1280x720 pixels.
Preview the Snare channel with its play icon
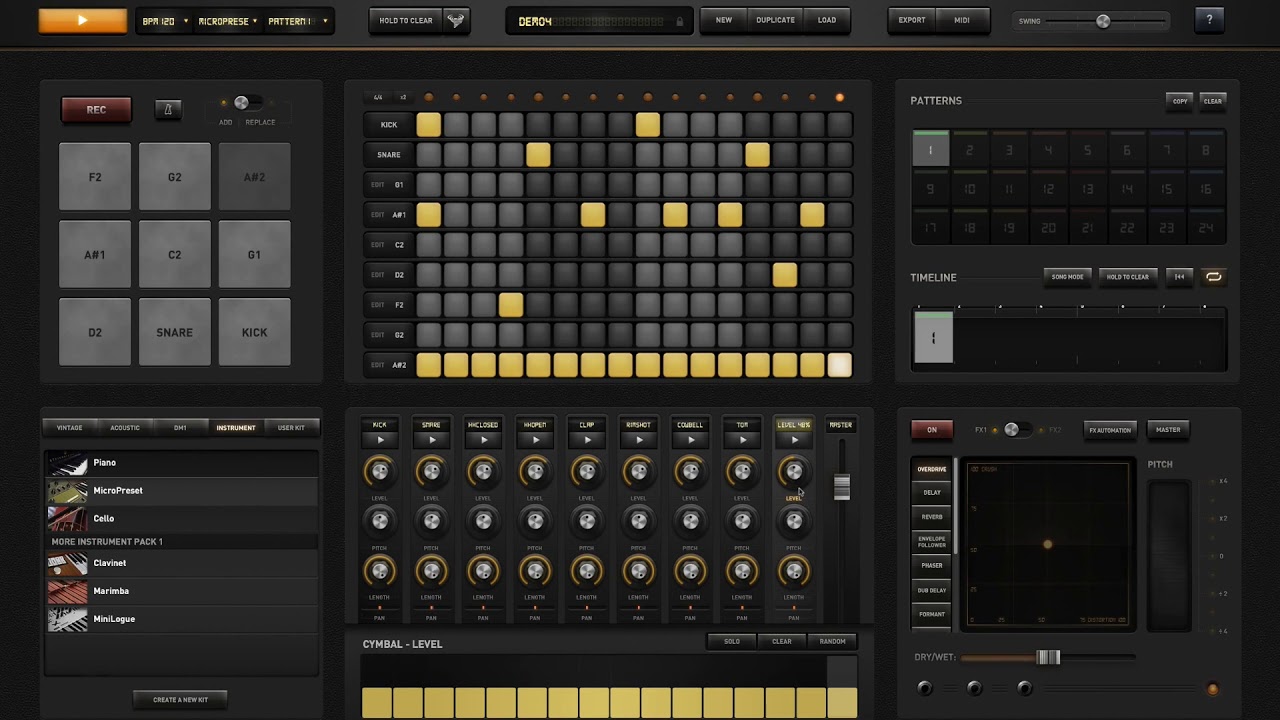(432, 439)
